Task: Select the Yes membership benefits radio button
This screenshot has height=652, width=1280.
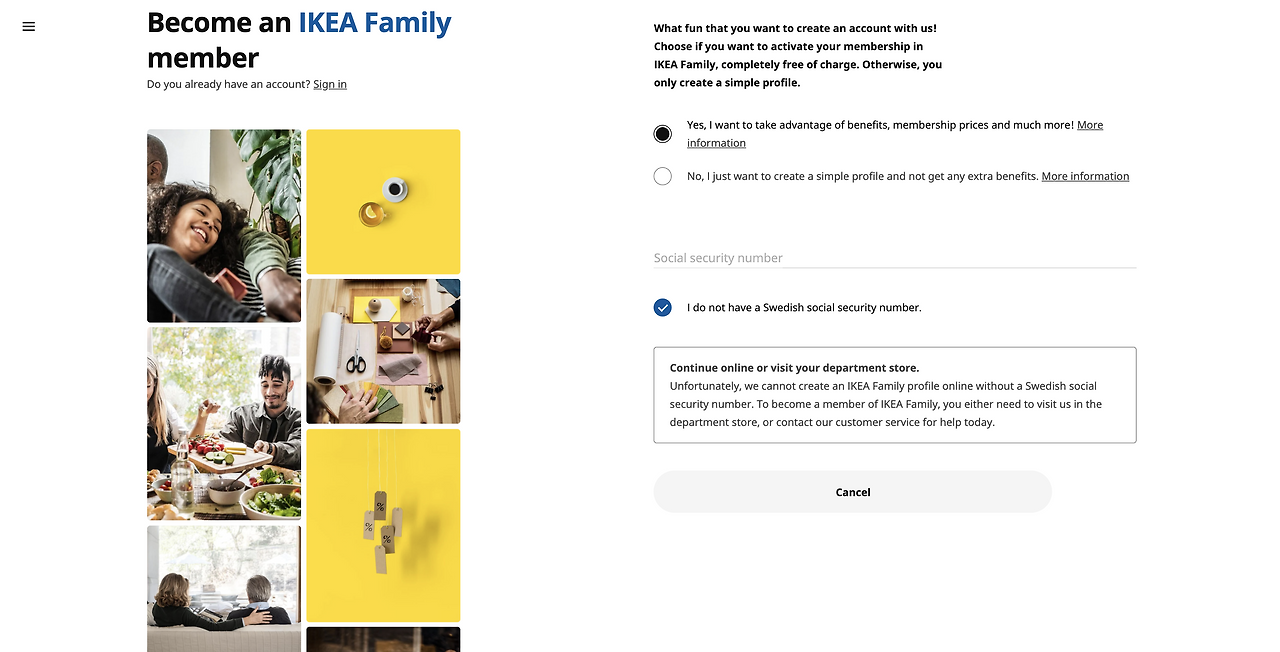Action: (x=662, y=134)
